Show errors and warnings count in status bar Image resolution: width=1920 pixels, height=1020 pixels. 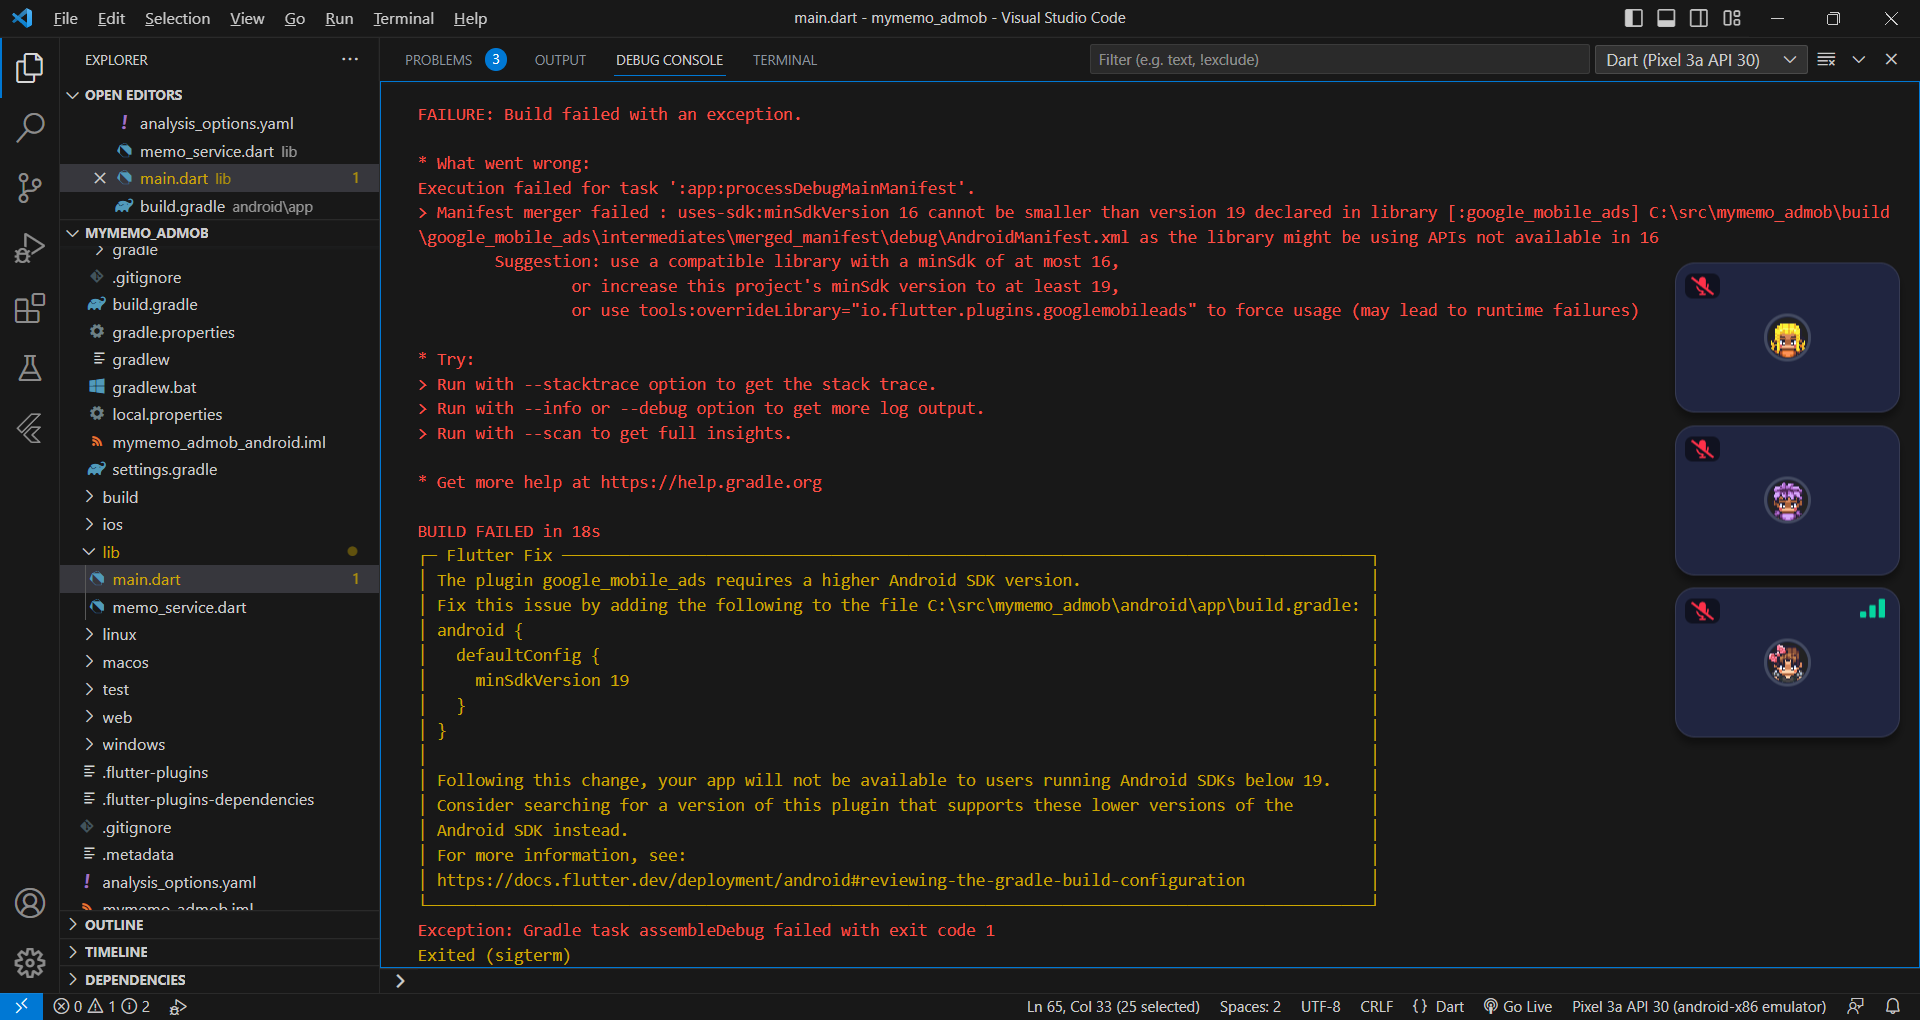(x=102, y=1006)
